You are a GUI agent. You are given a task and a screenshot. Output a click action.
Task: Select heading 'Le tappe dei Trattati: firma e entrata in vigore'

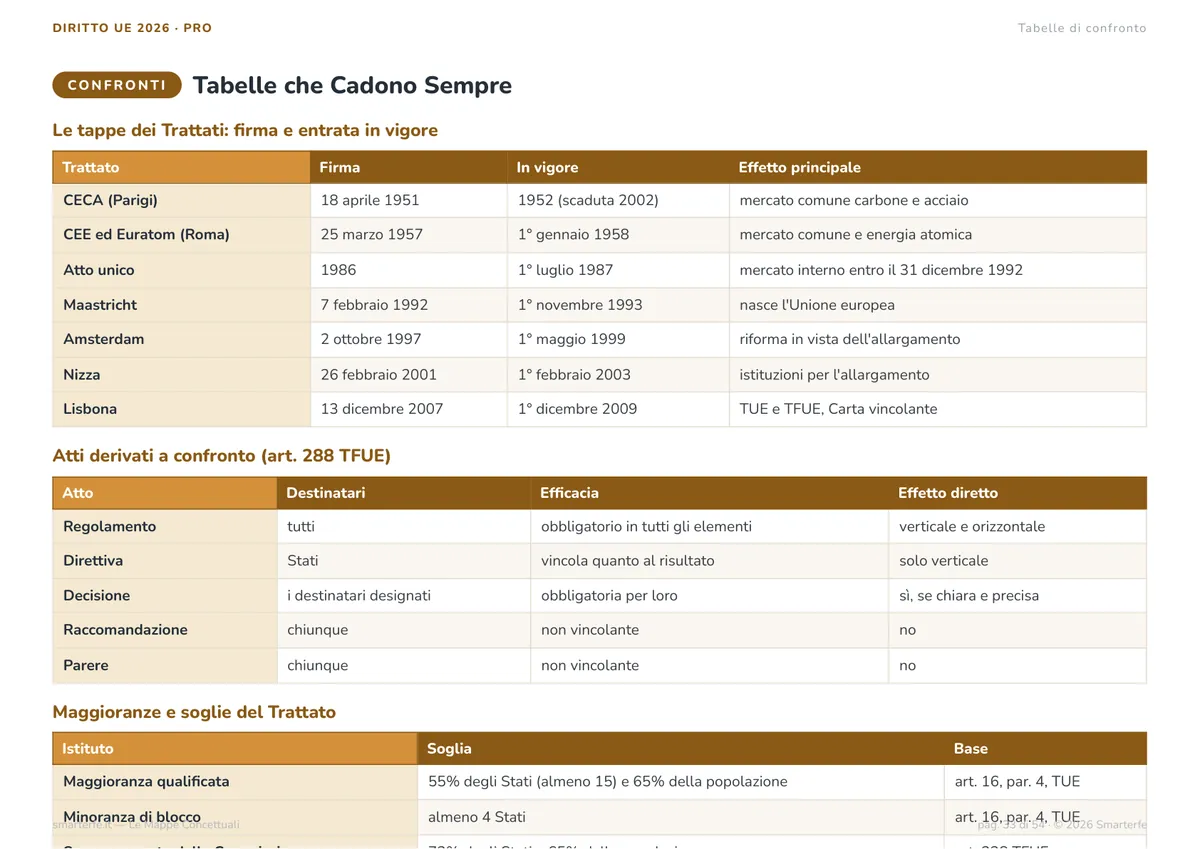(x=245, y=130)
